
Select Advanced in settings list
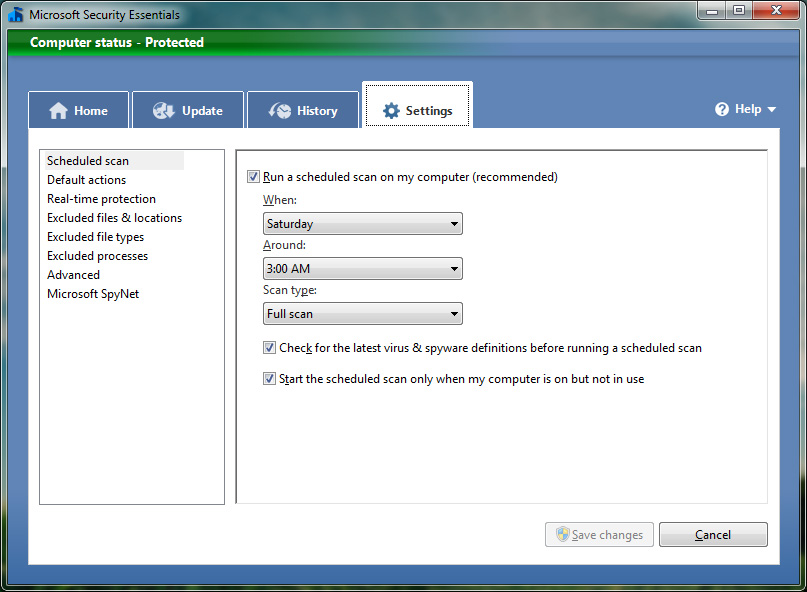73,275
